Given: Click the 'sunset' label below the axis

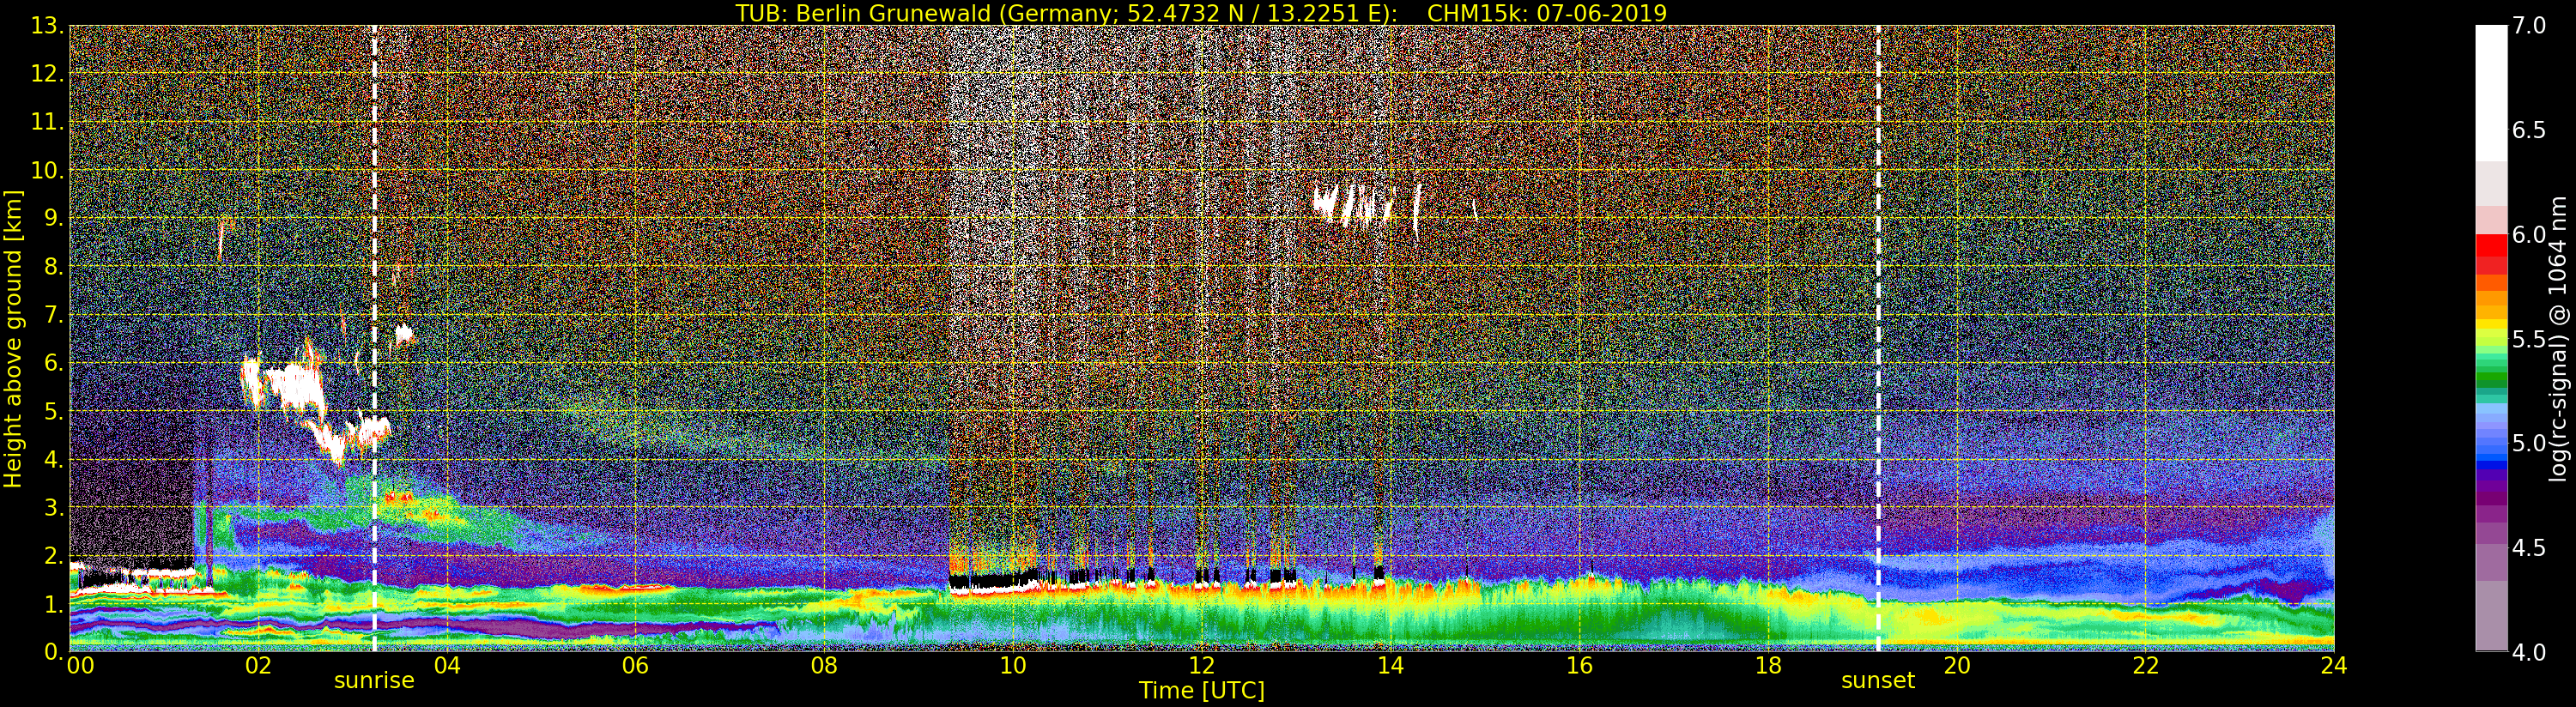Looking at the screenshot, I should pos(1878,681).
